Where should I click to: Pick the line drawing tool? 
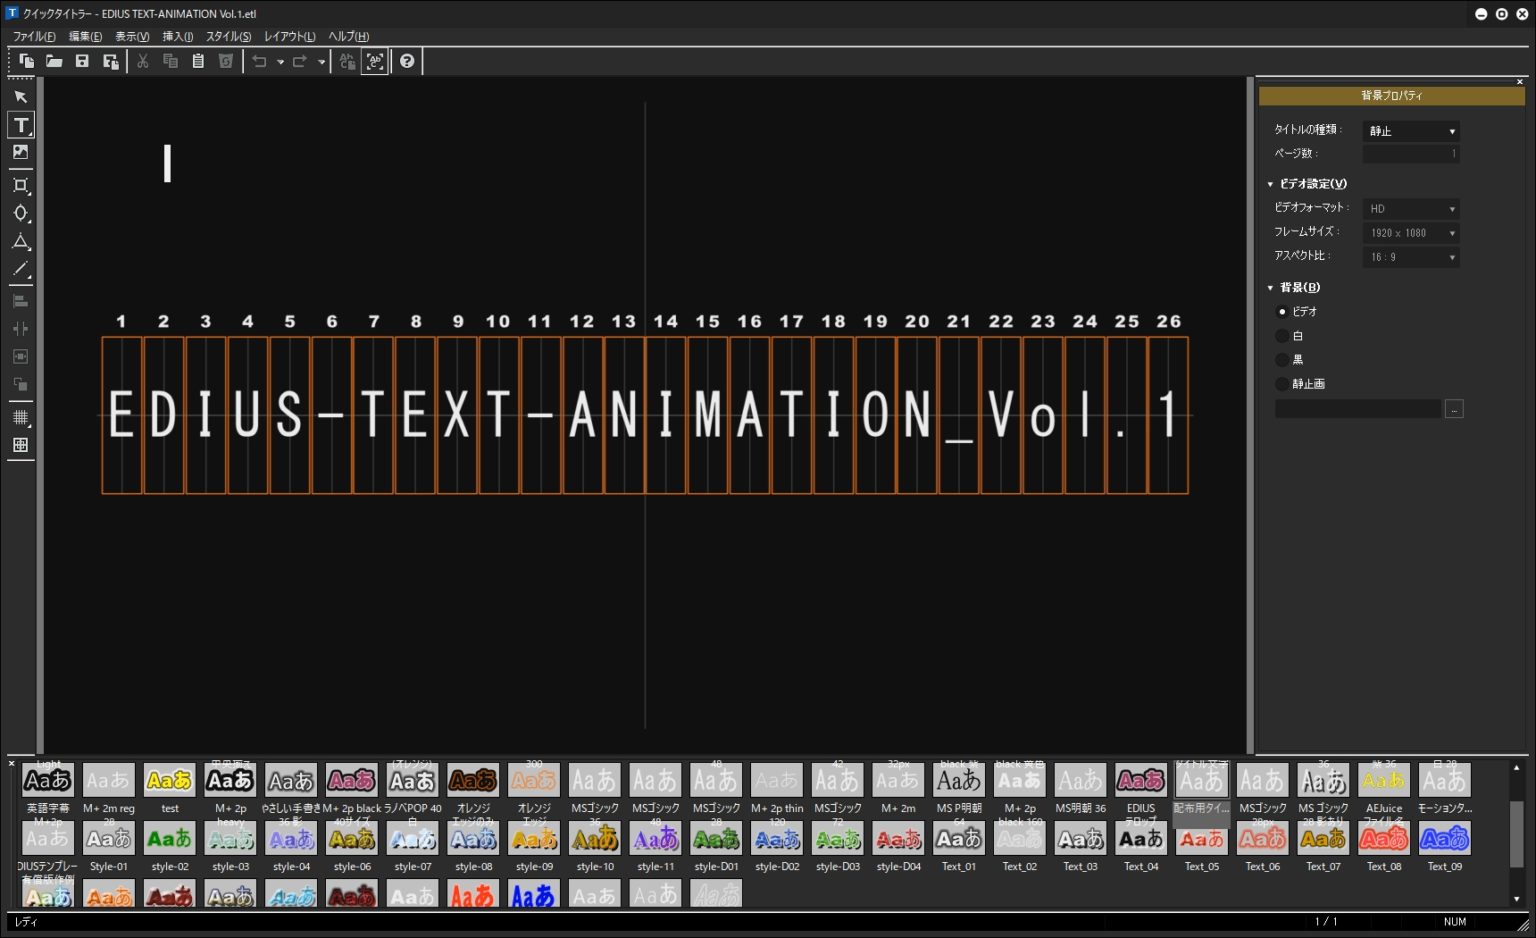pyautogui.click(x=20, y=270)
